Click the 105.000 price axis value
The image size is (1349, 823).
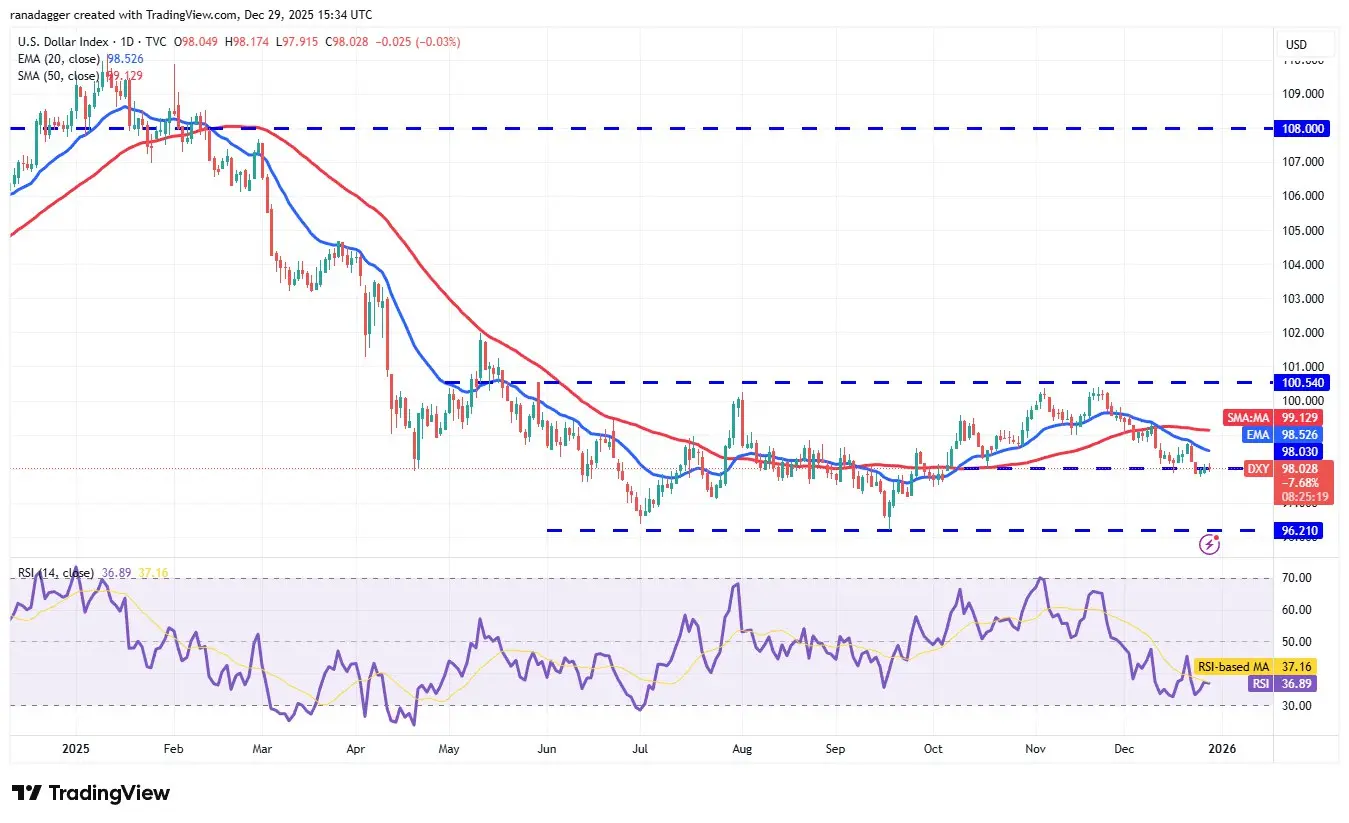[1304, 230]
